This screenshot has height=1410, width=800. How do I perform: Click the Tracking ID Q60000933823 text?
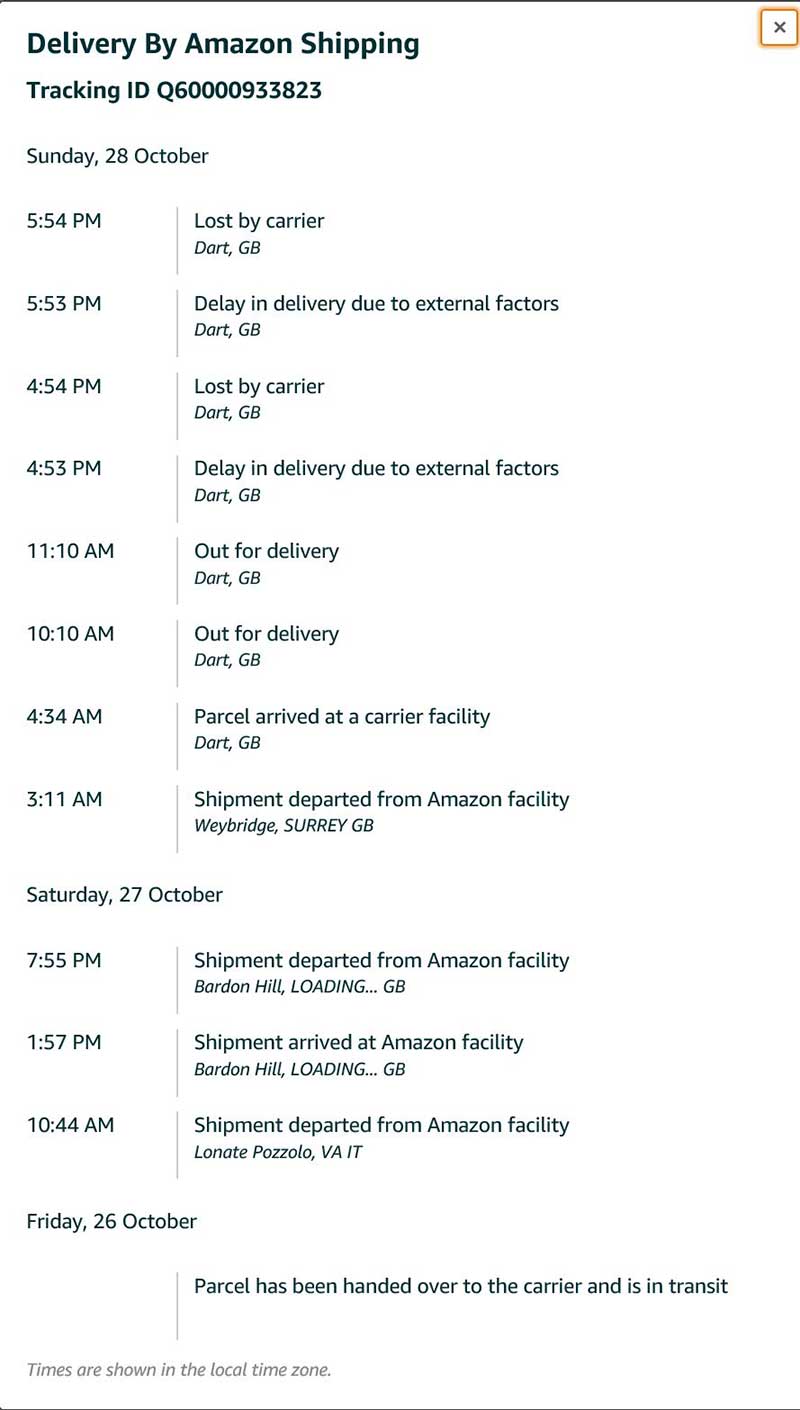[174, 91]
